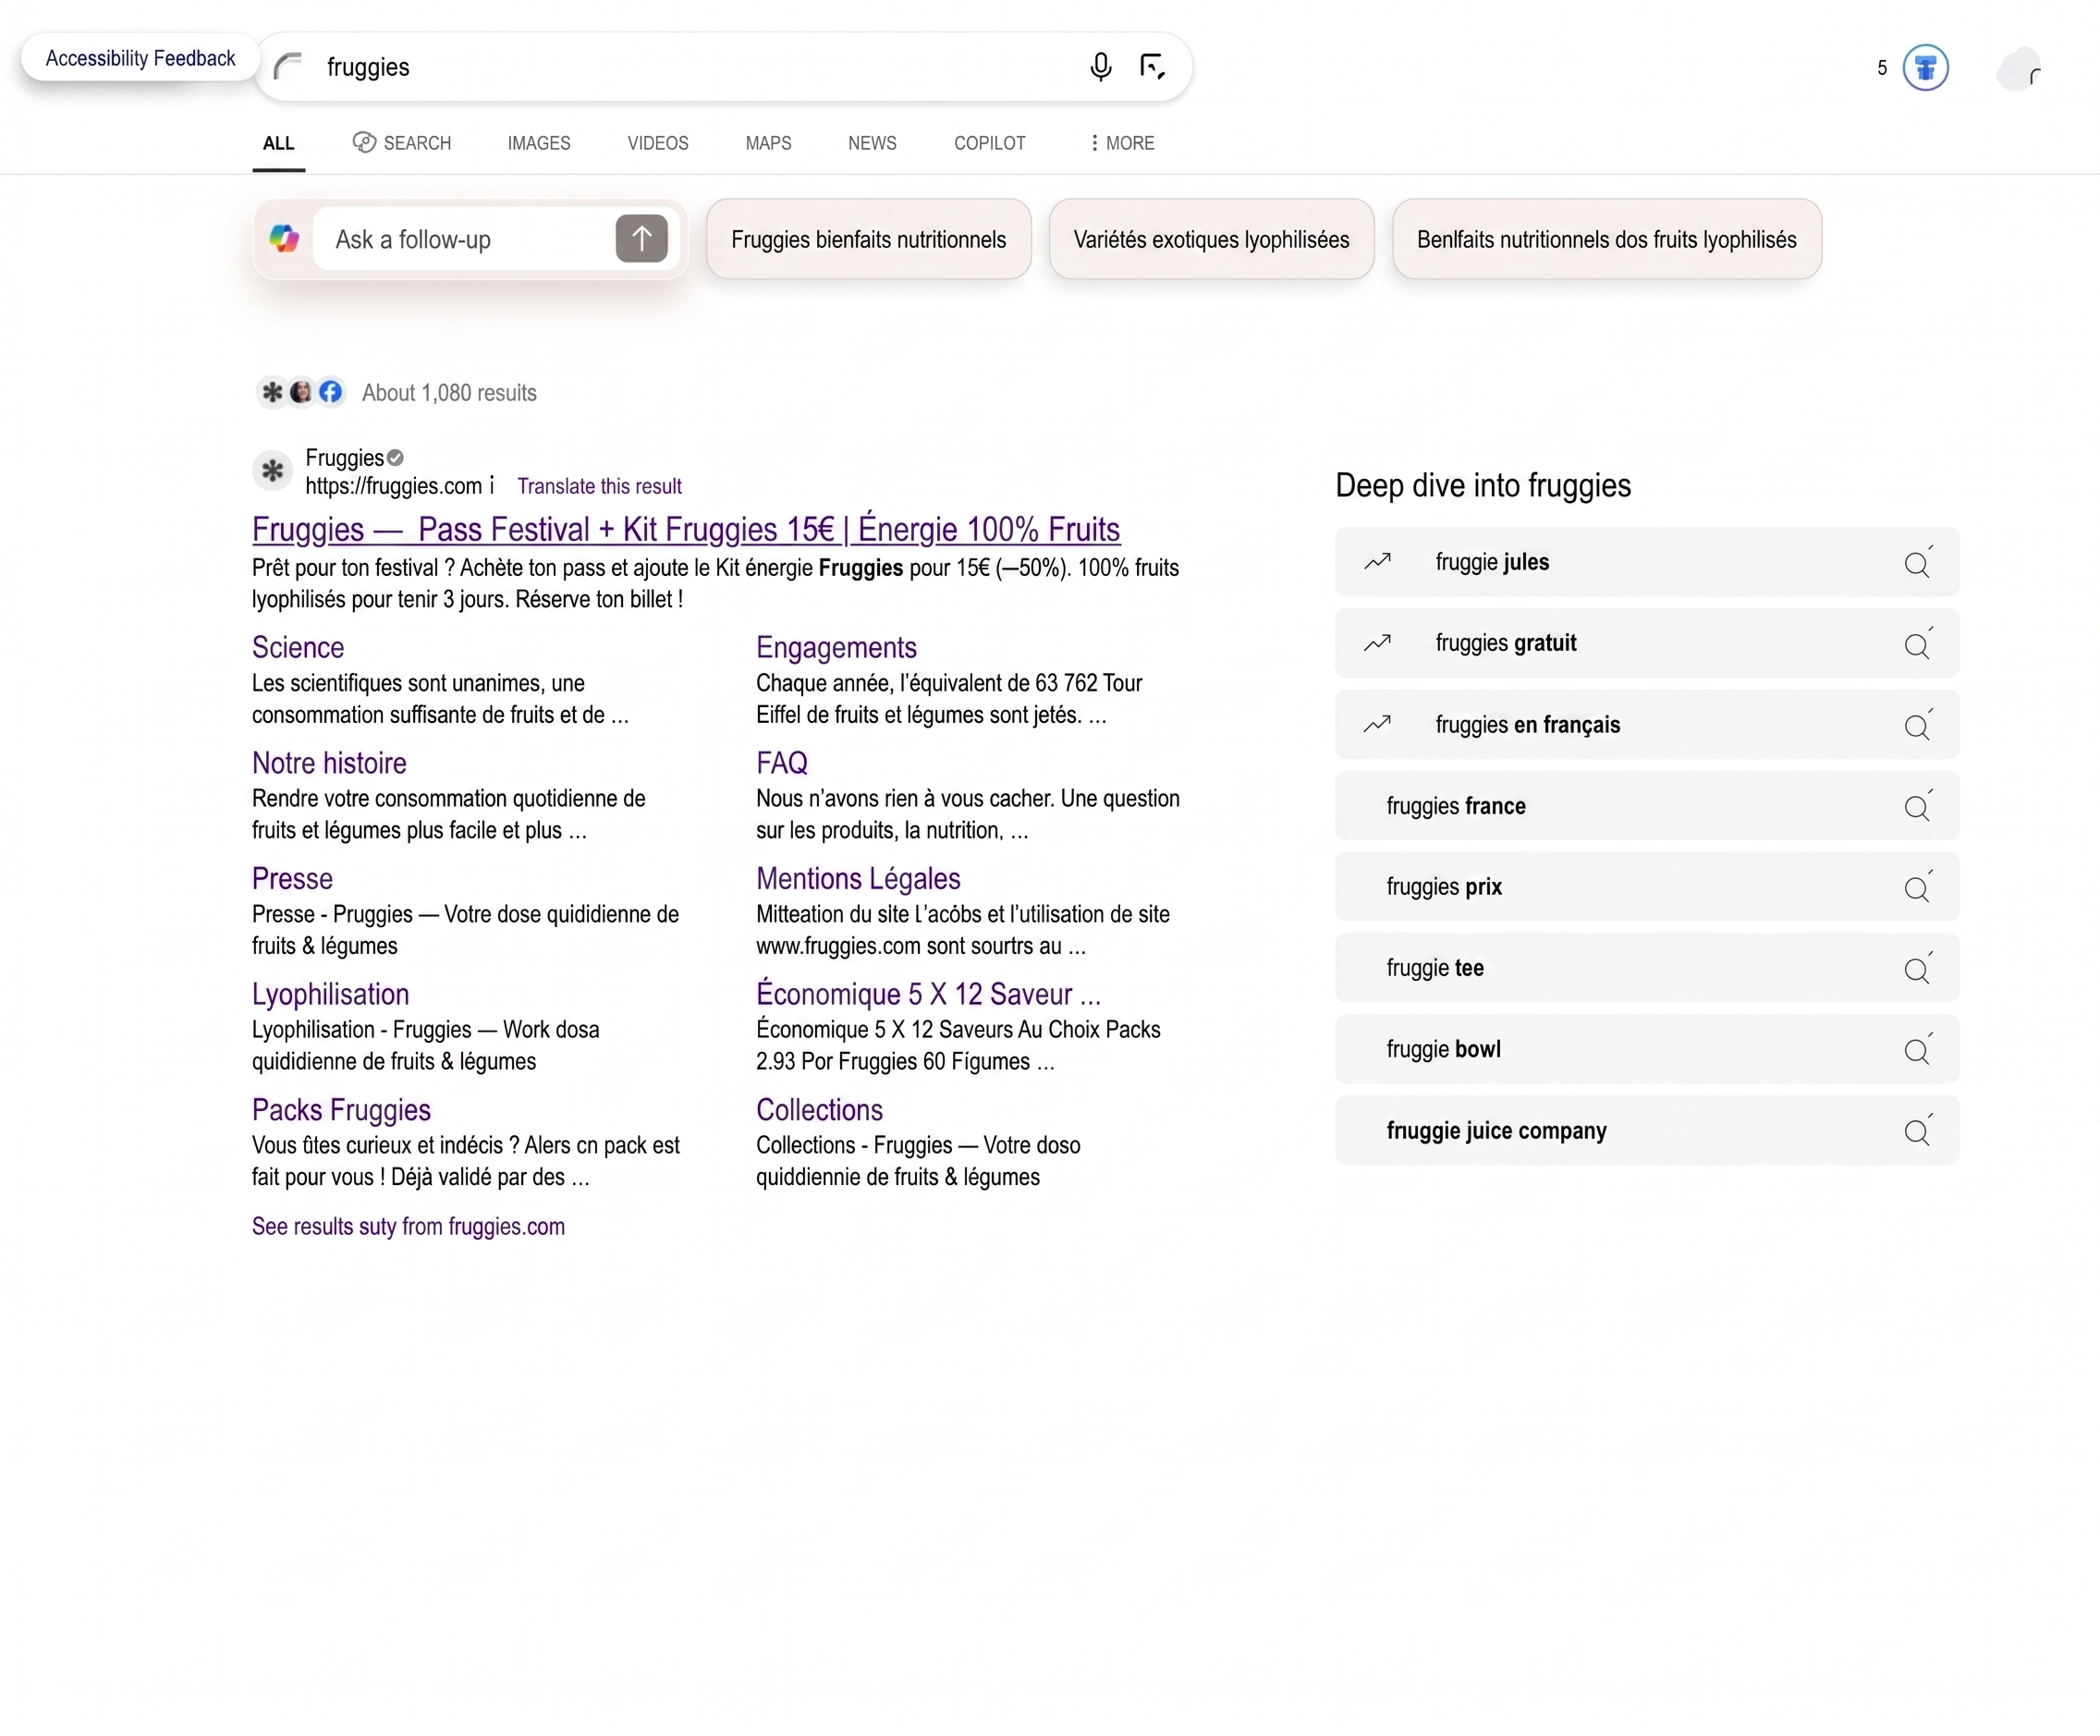Select Variétés exotiques lyophilisées suggestion
The width and height of the screenshot is (2100, 1736).
[x=1211, y=239]
